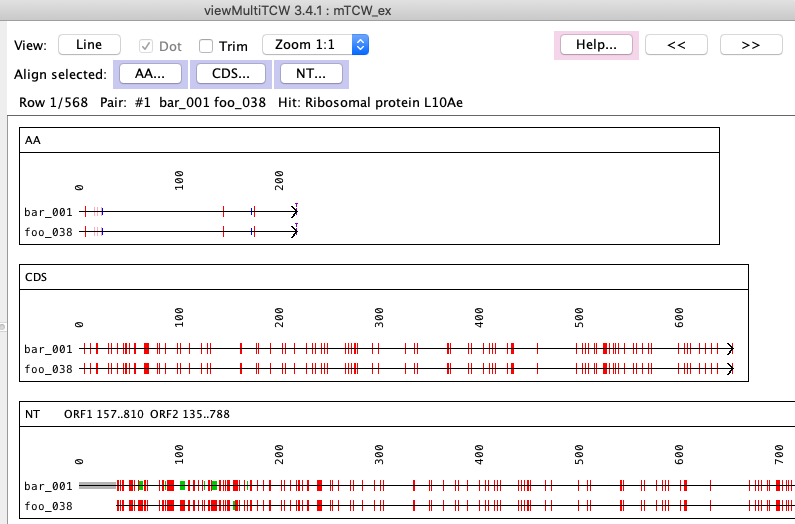Align selected using AA... button

click(150, 74)
